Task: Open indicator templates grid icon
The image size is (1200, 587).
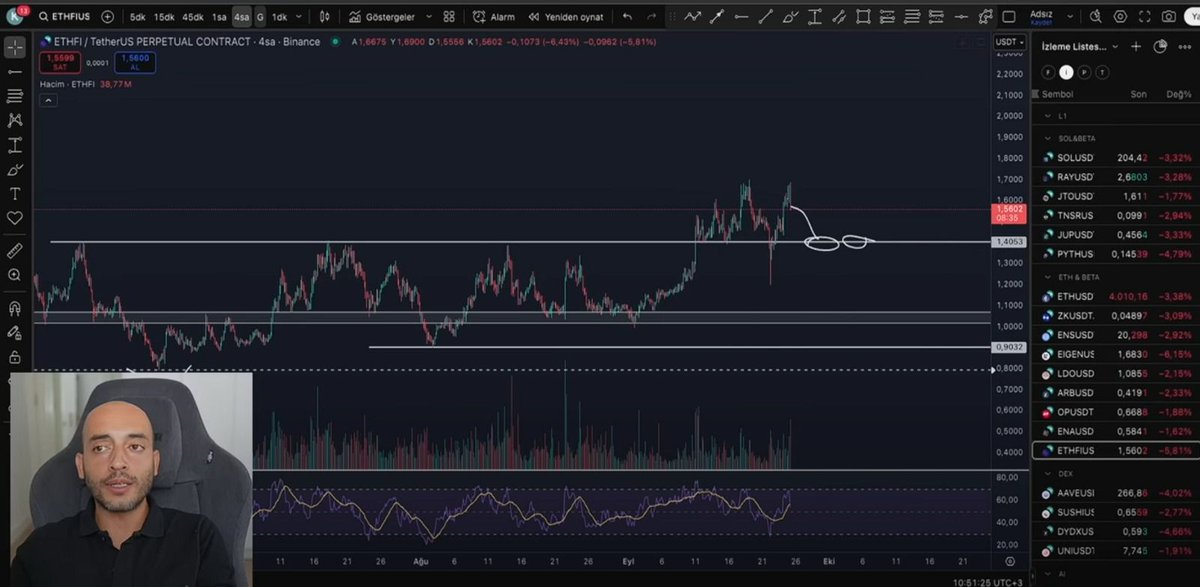Action: [x=449, y=17]
